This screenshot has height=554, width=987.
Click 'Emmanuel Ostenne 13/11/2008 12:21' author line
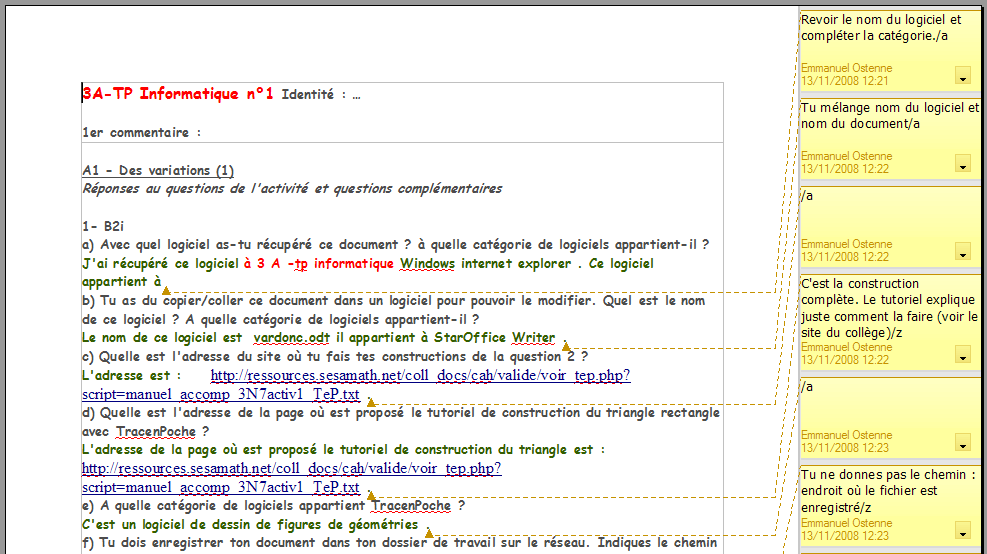[x=847, y=74]
